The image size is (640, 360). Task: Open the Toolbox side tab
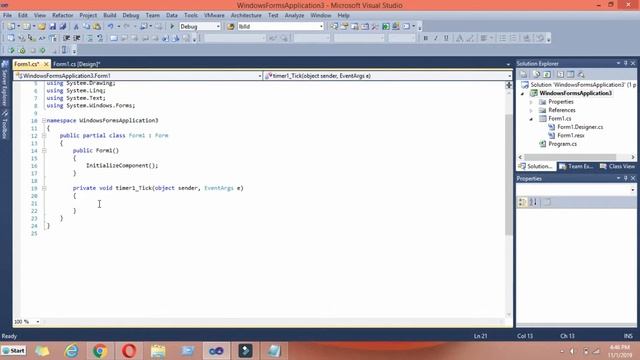(x=4, y=125)
